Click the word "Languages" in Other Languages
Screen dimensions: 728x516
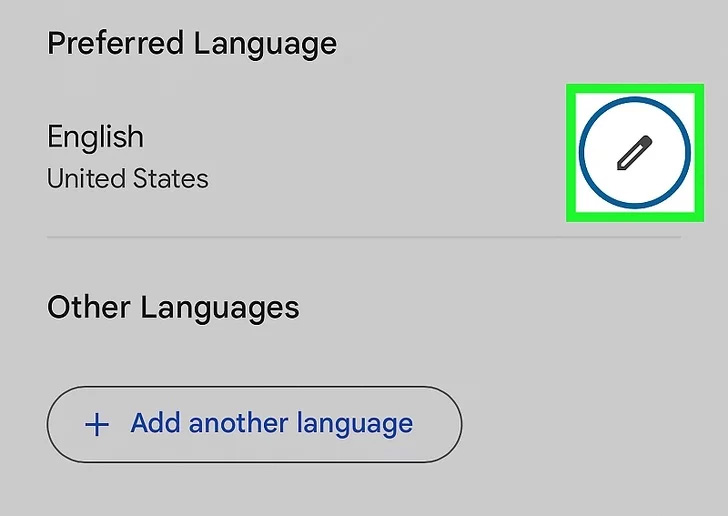click(x=221, y=307)
